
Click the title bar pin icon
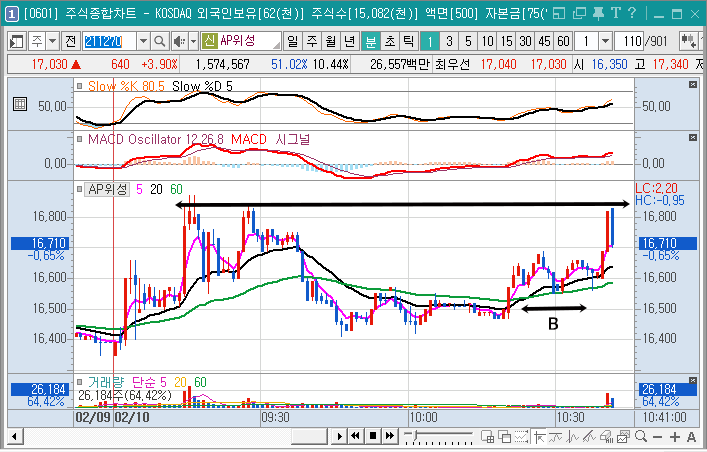coord(598,14)
